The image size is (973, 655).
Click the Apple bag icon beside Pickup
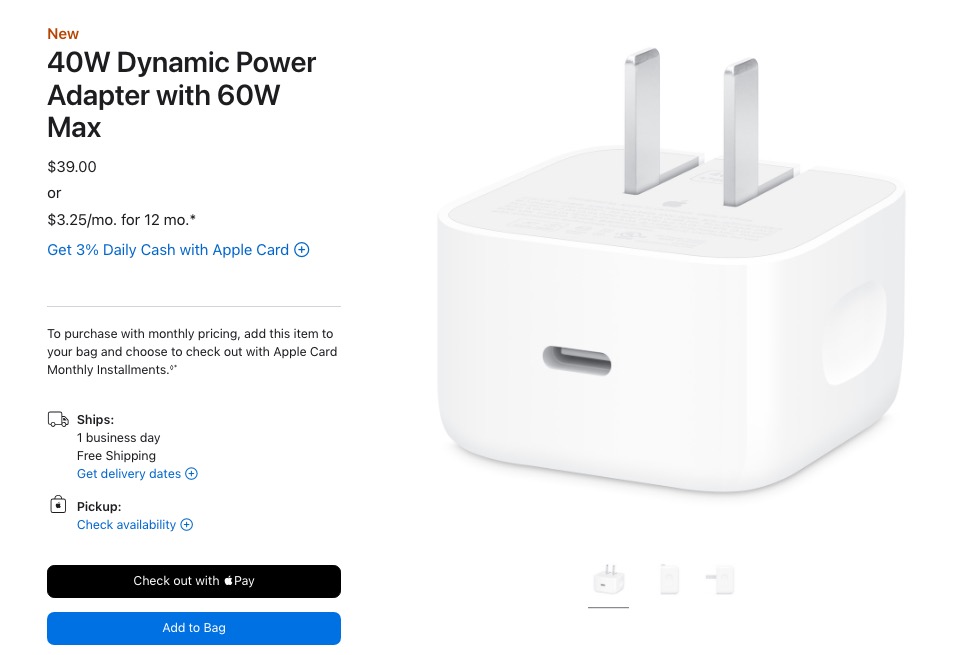click(x=58, y=504)
